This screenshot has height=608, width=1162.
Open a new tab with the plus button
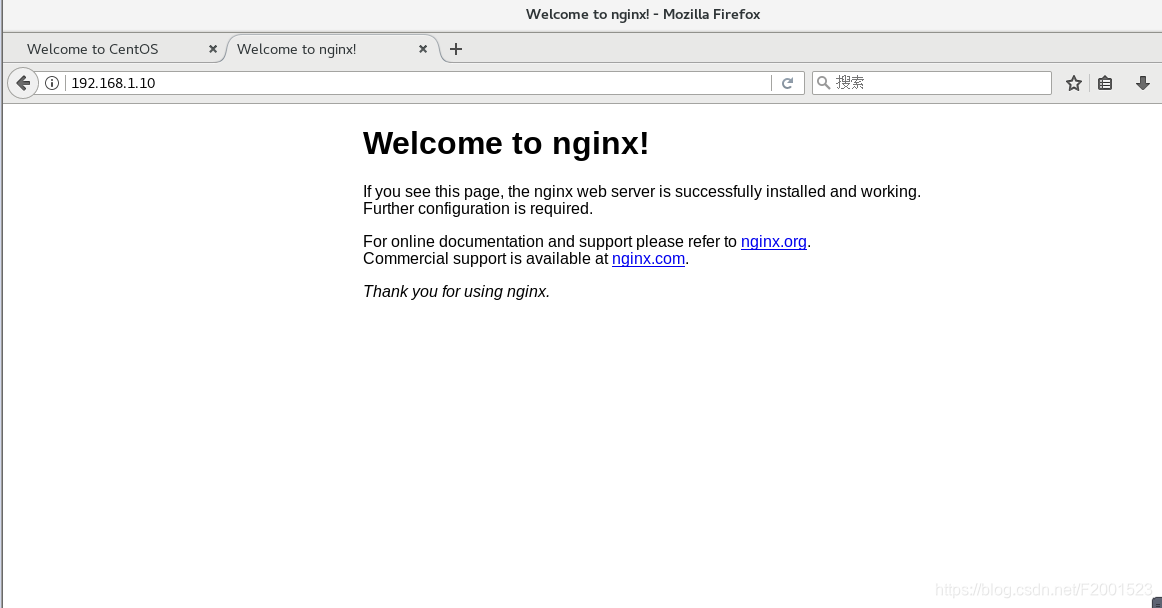click(456, 49)
